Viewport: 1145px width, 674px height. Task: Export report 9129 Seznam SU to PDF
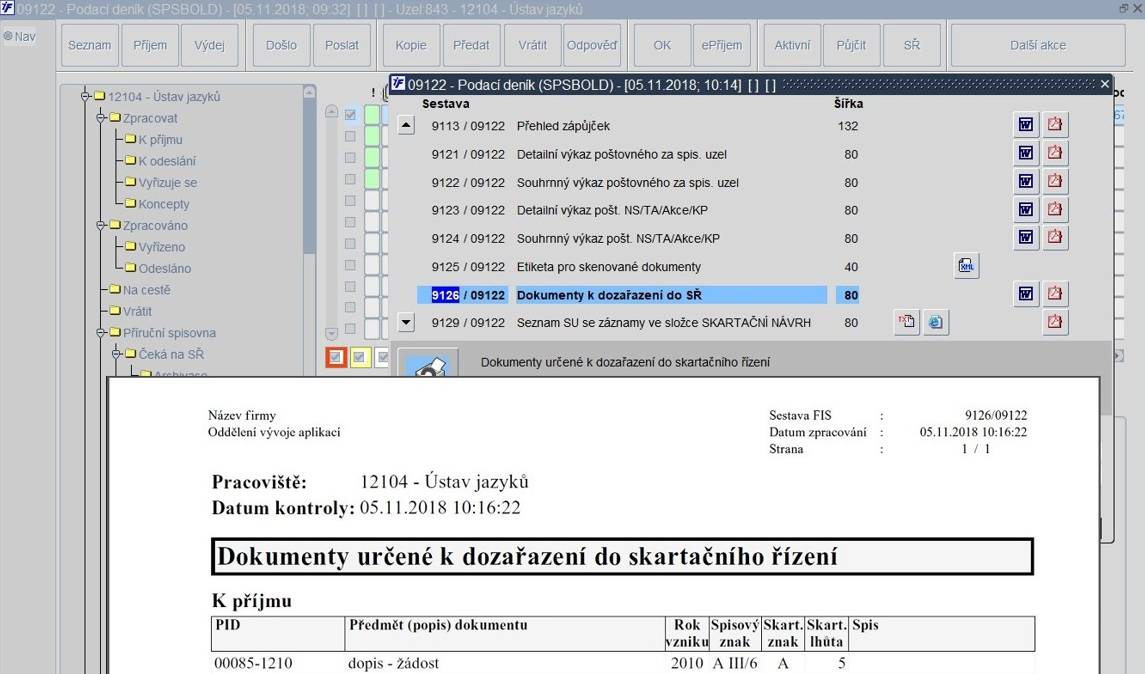[1055, 322]
